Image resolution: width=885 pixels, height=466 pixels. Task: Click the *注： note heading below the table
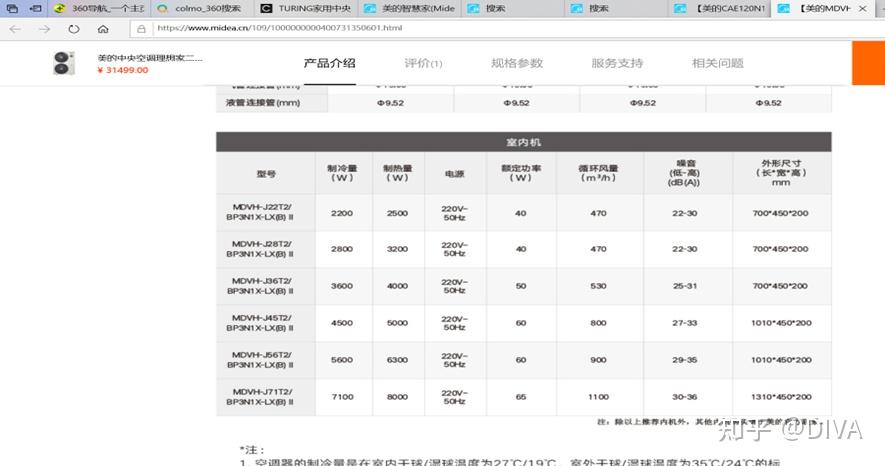252,450
